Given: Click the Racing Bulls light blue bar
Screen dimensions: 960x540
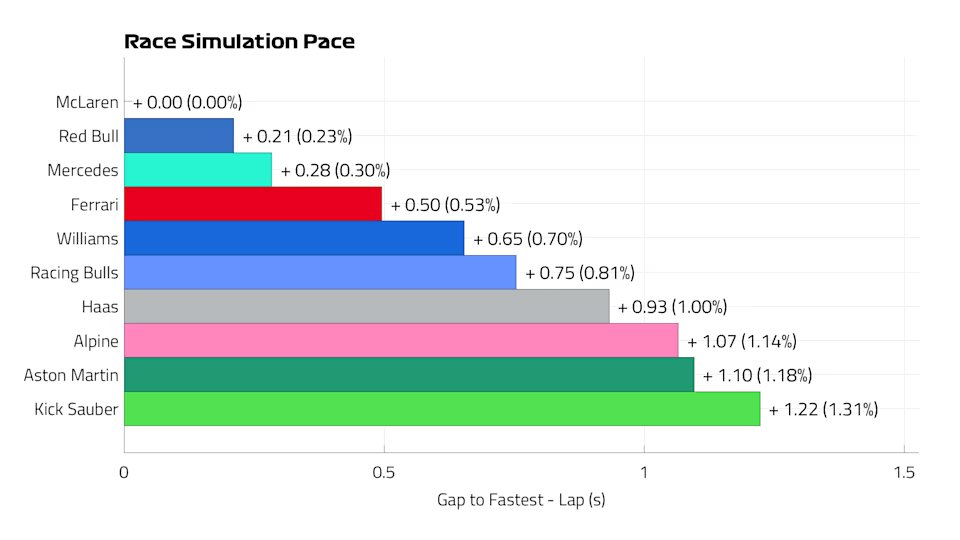Looking at the screenshot, I should 320,272.
